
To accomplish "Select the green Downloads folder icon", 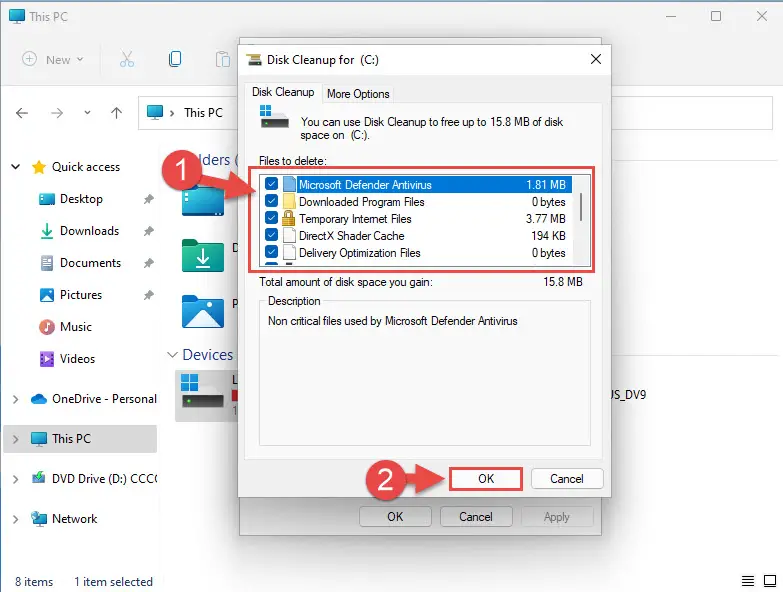I will pos(203,256).
